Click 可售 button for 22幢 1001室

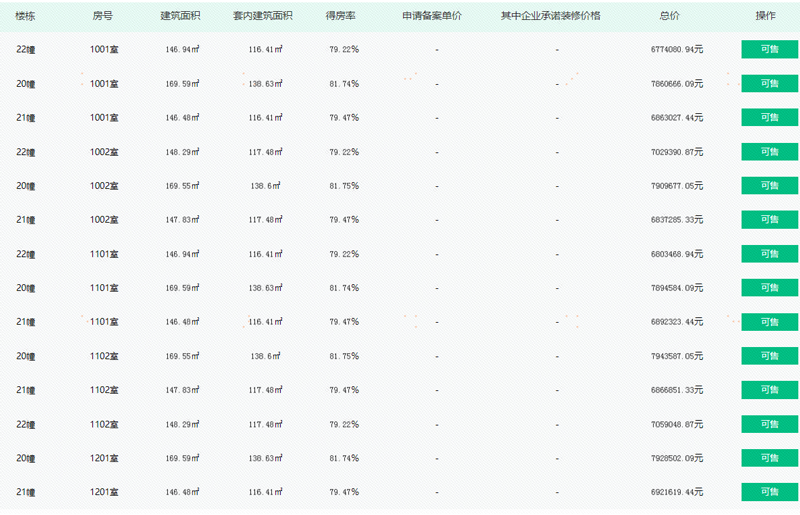(x=770, y=50)
